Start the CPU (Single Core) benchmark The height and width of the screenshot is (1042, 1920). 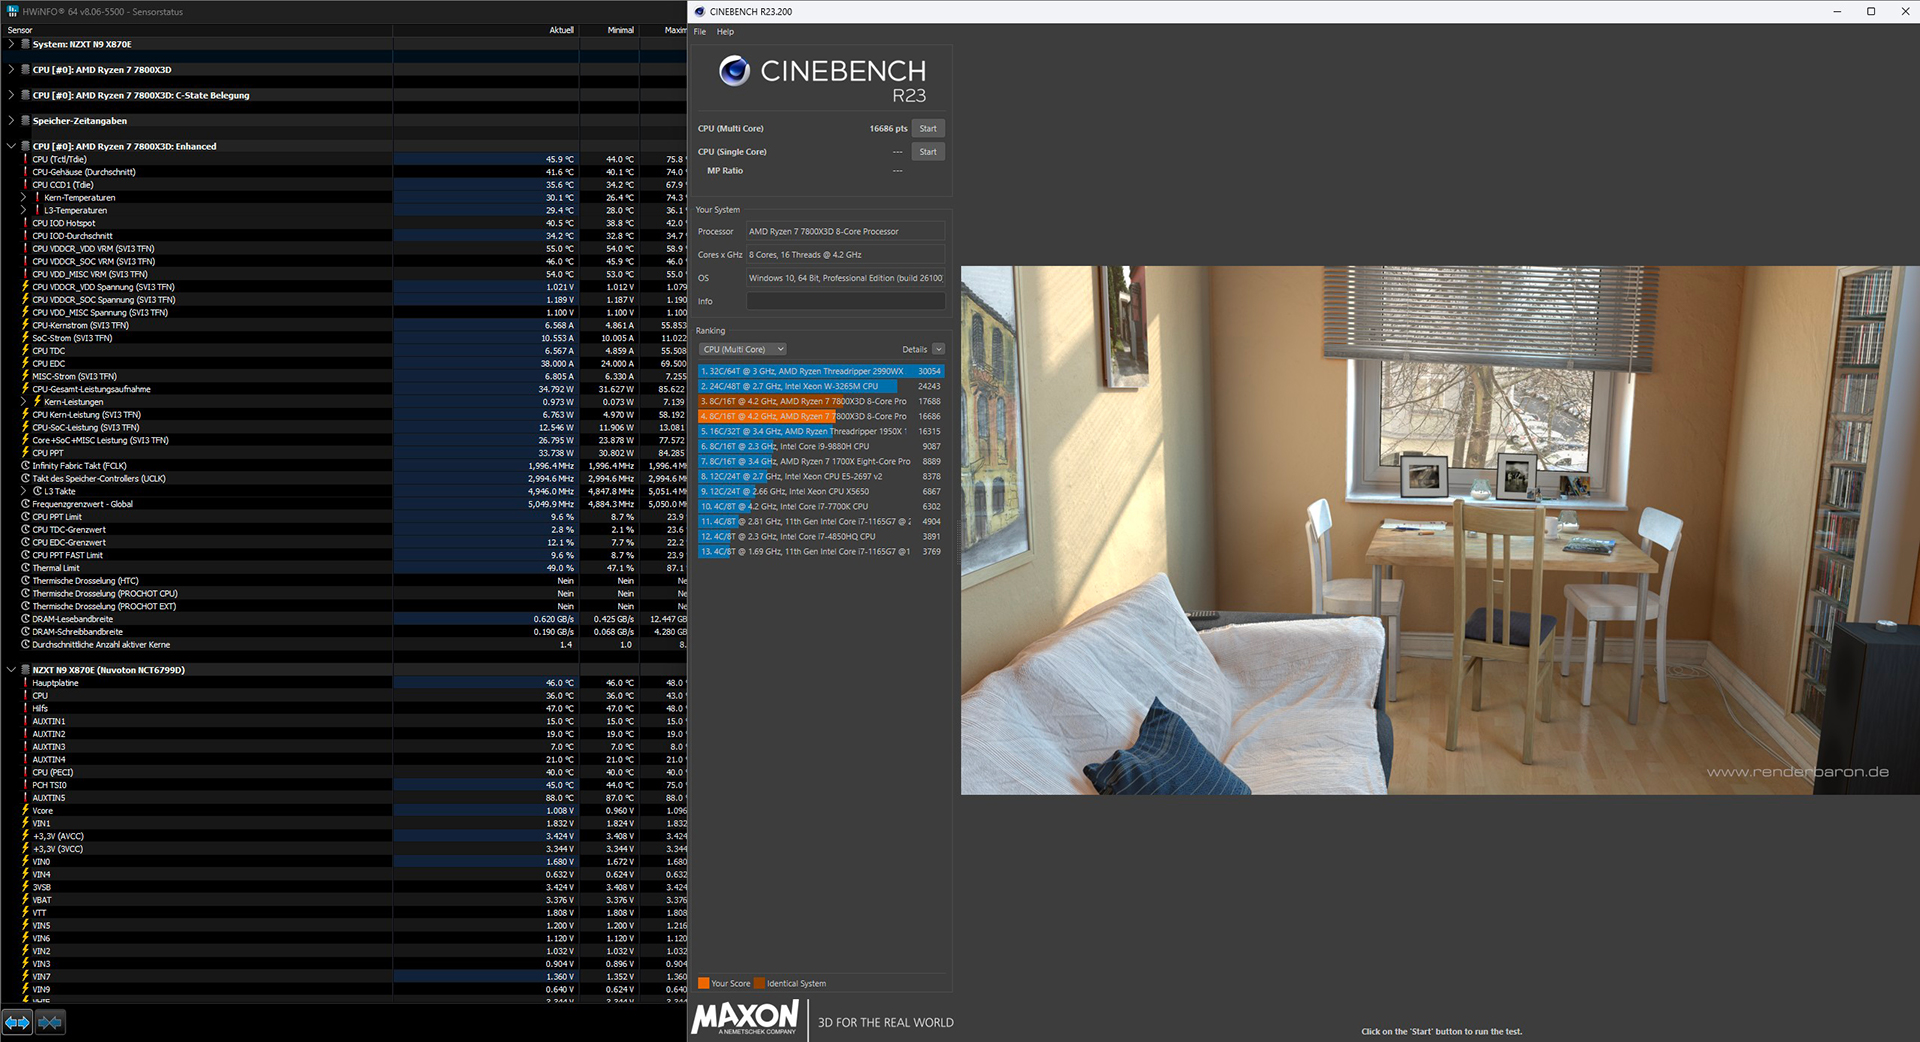928,152
